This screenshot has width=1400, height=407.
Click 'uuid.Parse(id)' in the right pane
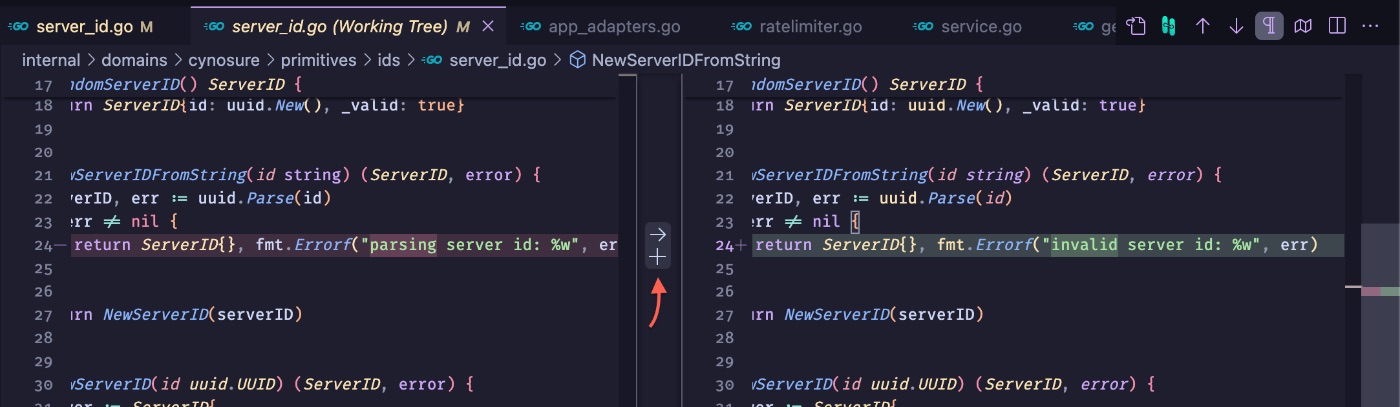[x=945, y=198]
